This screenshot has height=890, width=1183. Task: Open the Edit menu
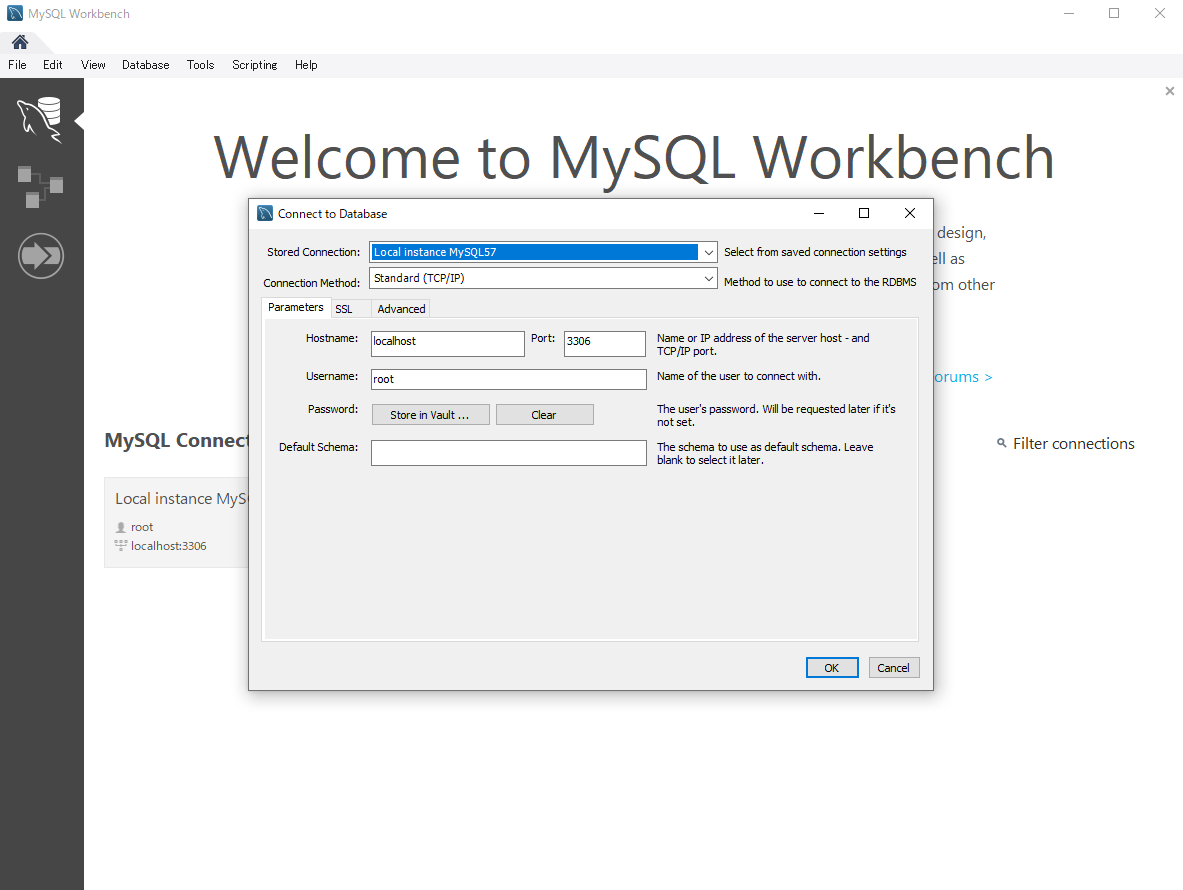click(x=53, y=65)
